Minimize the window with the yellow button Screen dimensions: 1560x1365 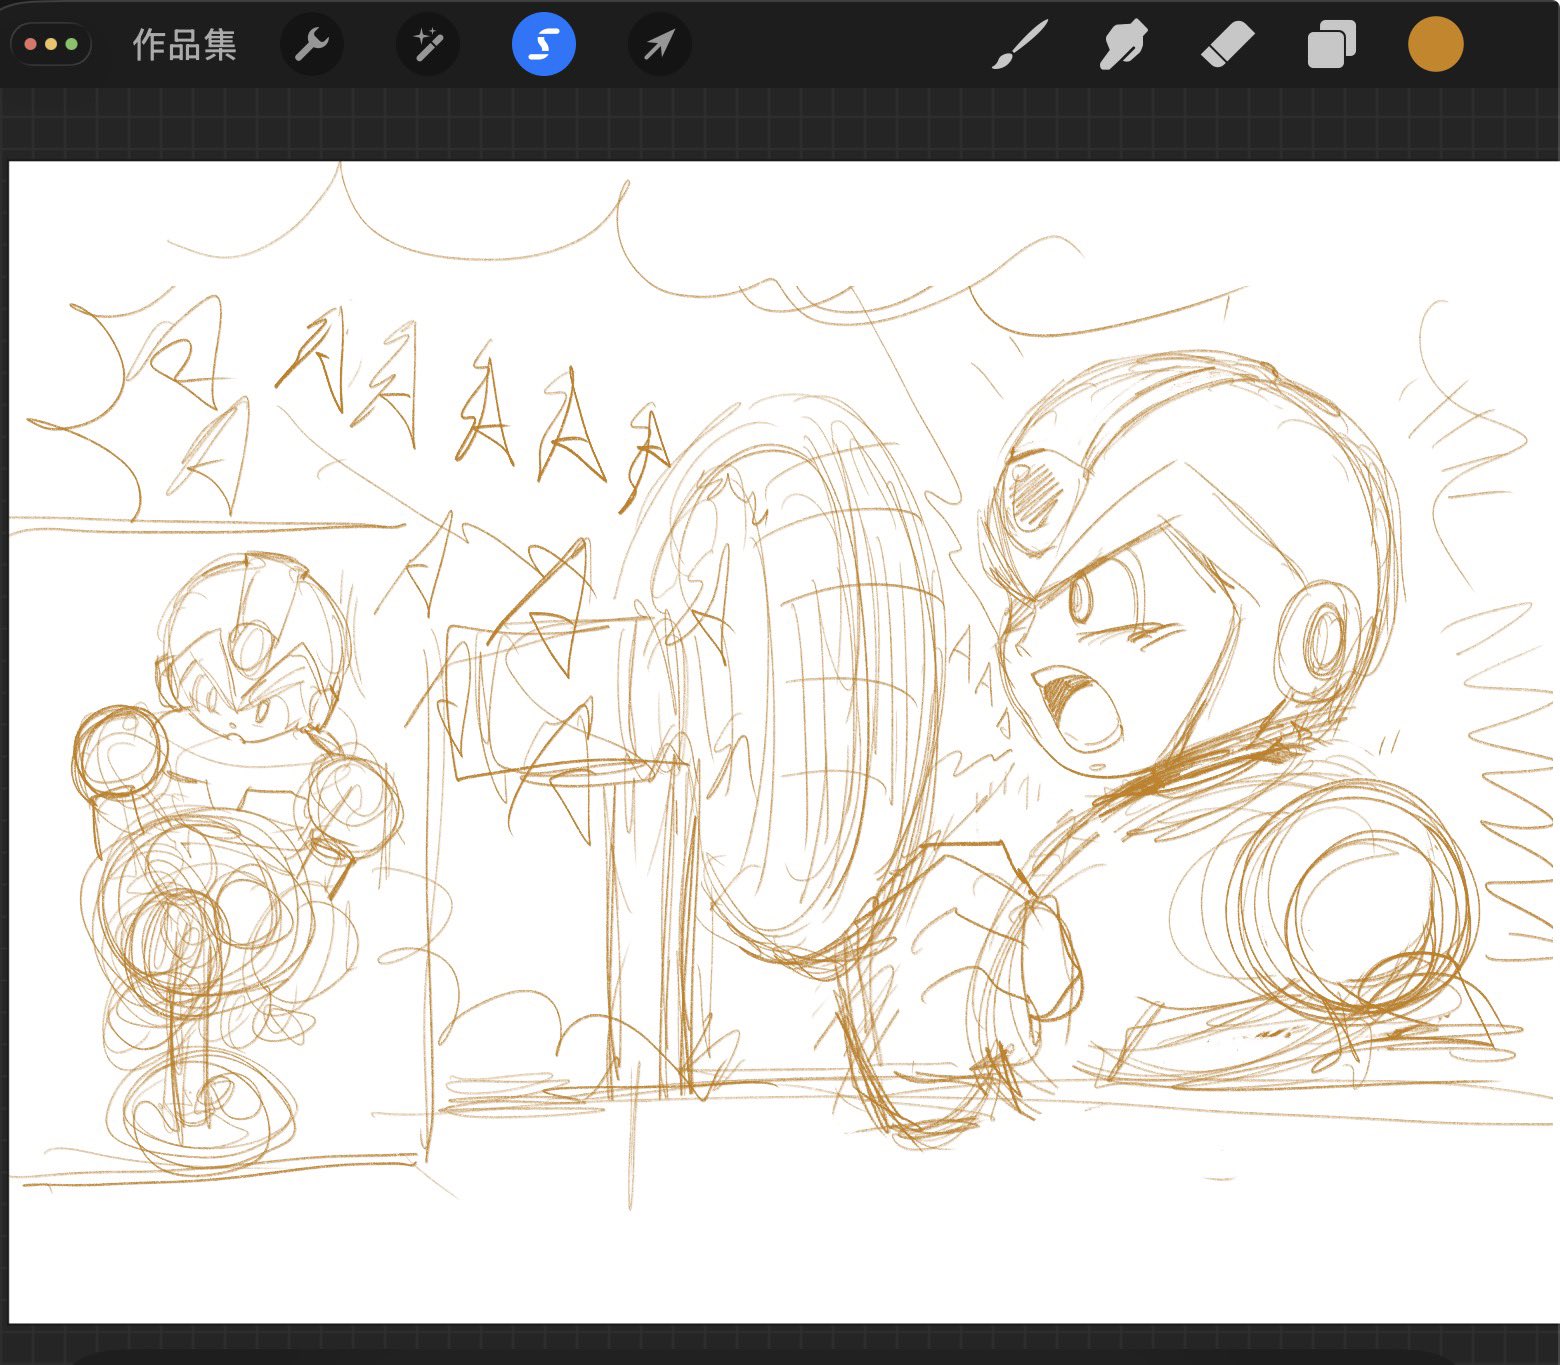pyautogui.click(x=51, y=45)
